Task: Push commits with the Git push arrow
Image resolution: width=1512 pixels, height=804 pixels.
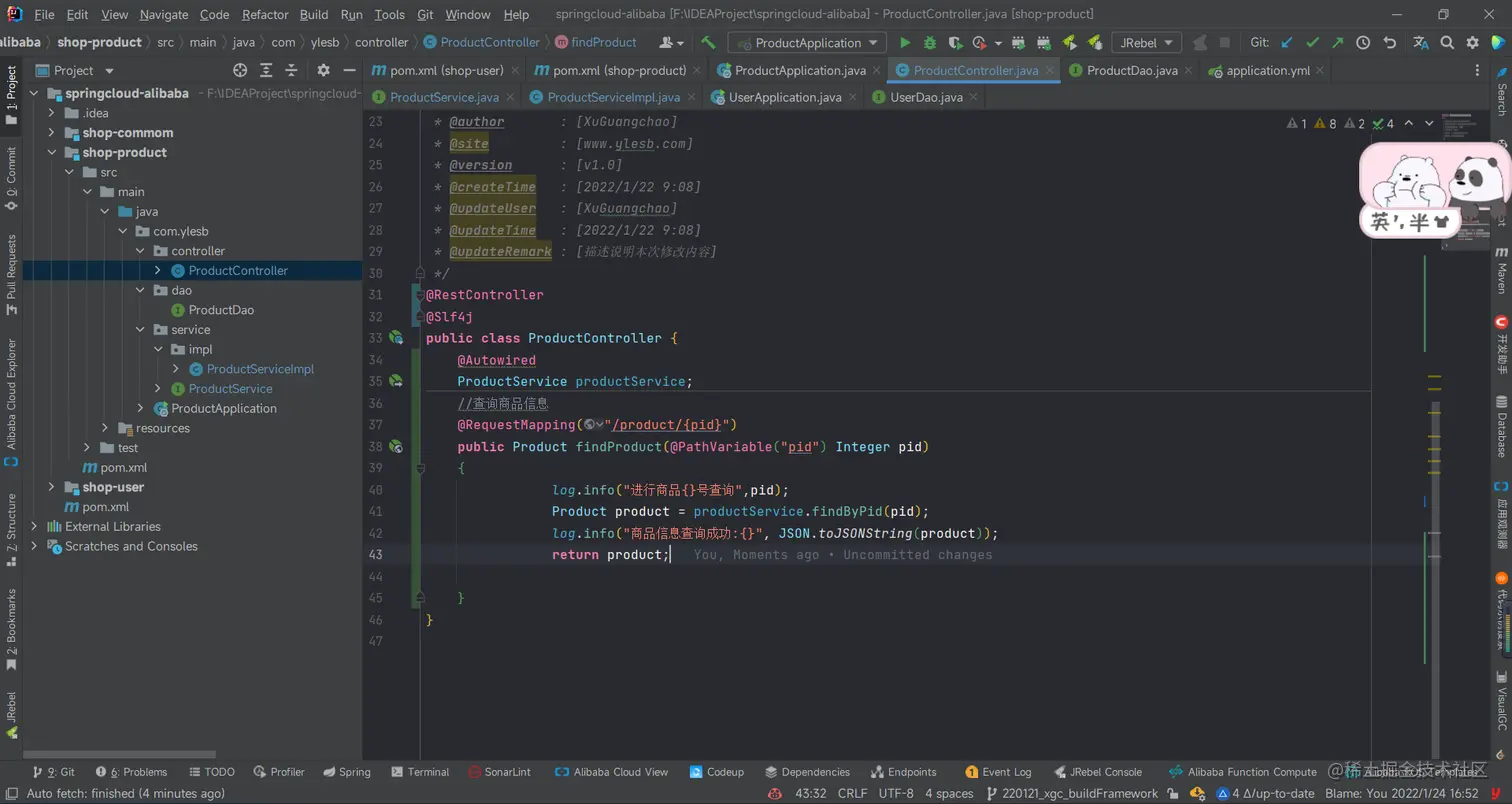Action: tap(1337, 43)
